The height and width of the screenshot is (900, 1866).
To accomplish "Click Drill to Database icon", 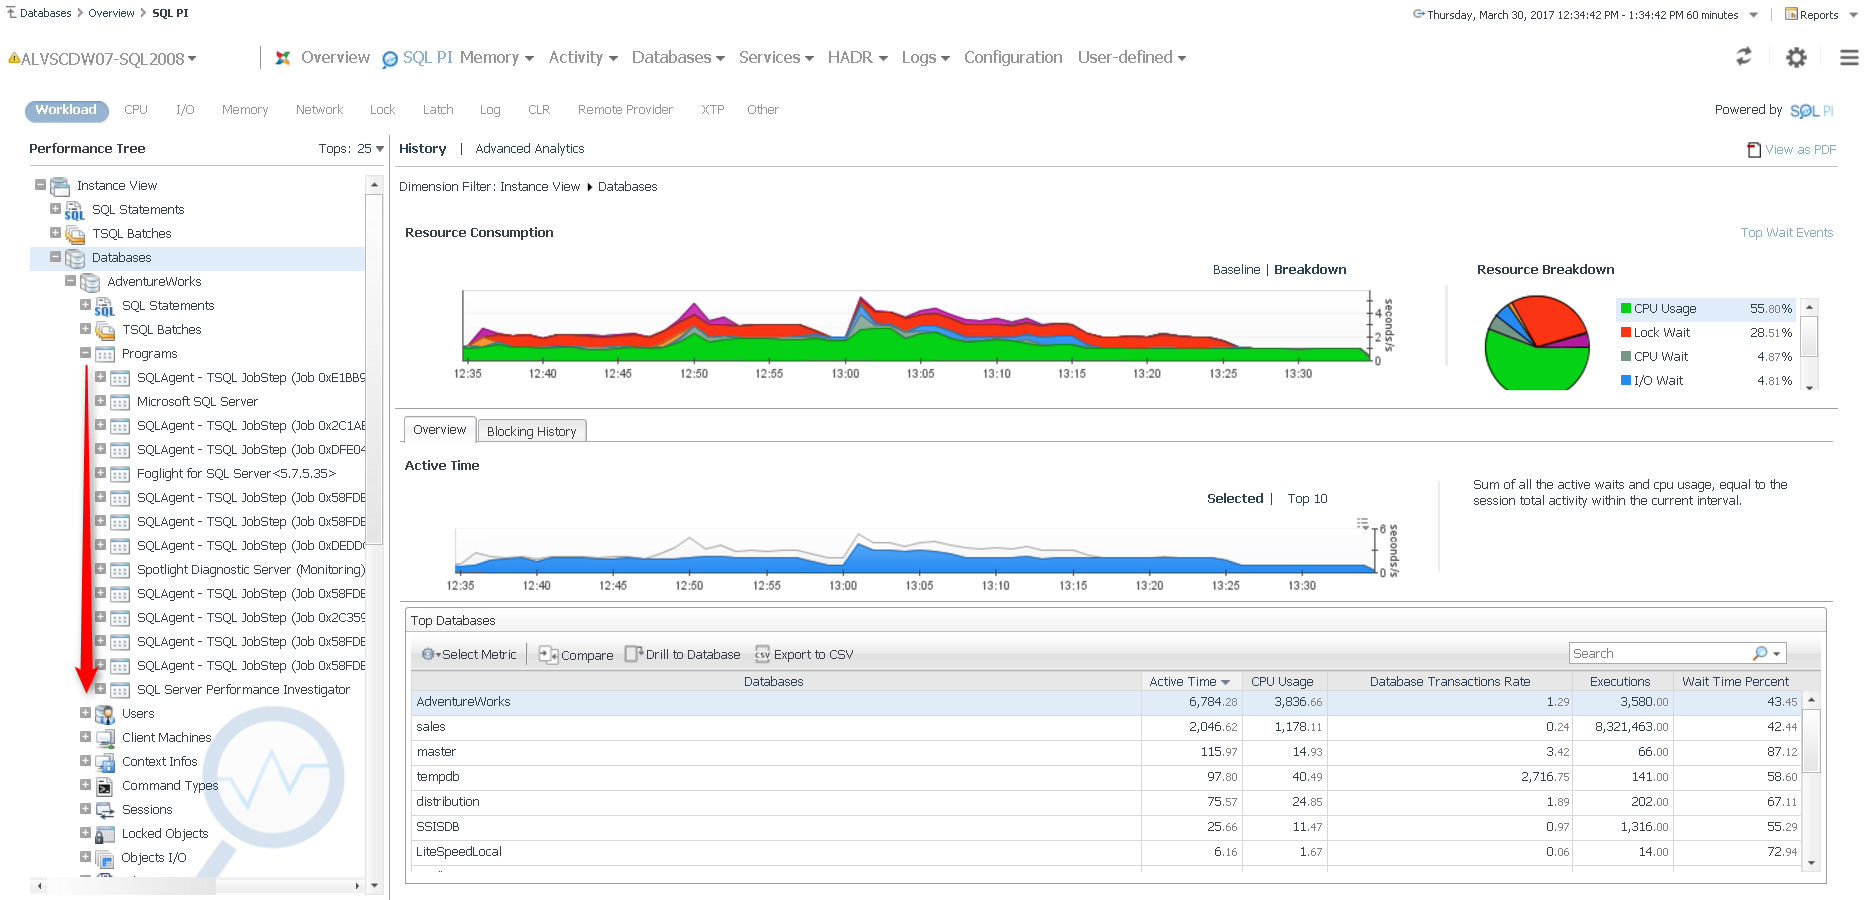I will point(633,654).
